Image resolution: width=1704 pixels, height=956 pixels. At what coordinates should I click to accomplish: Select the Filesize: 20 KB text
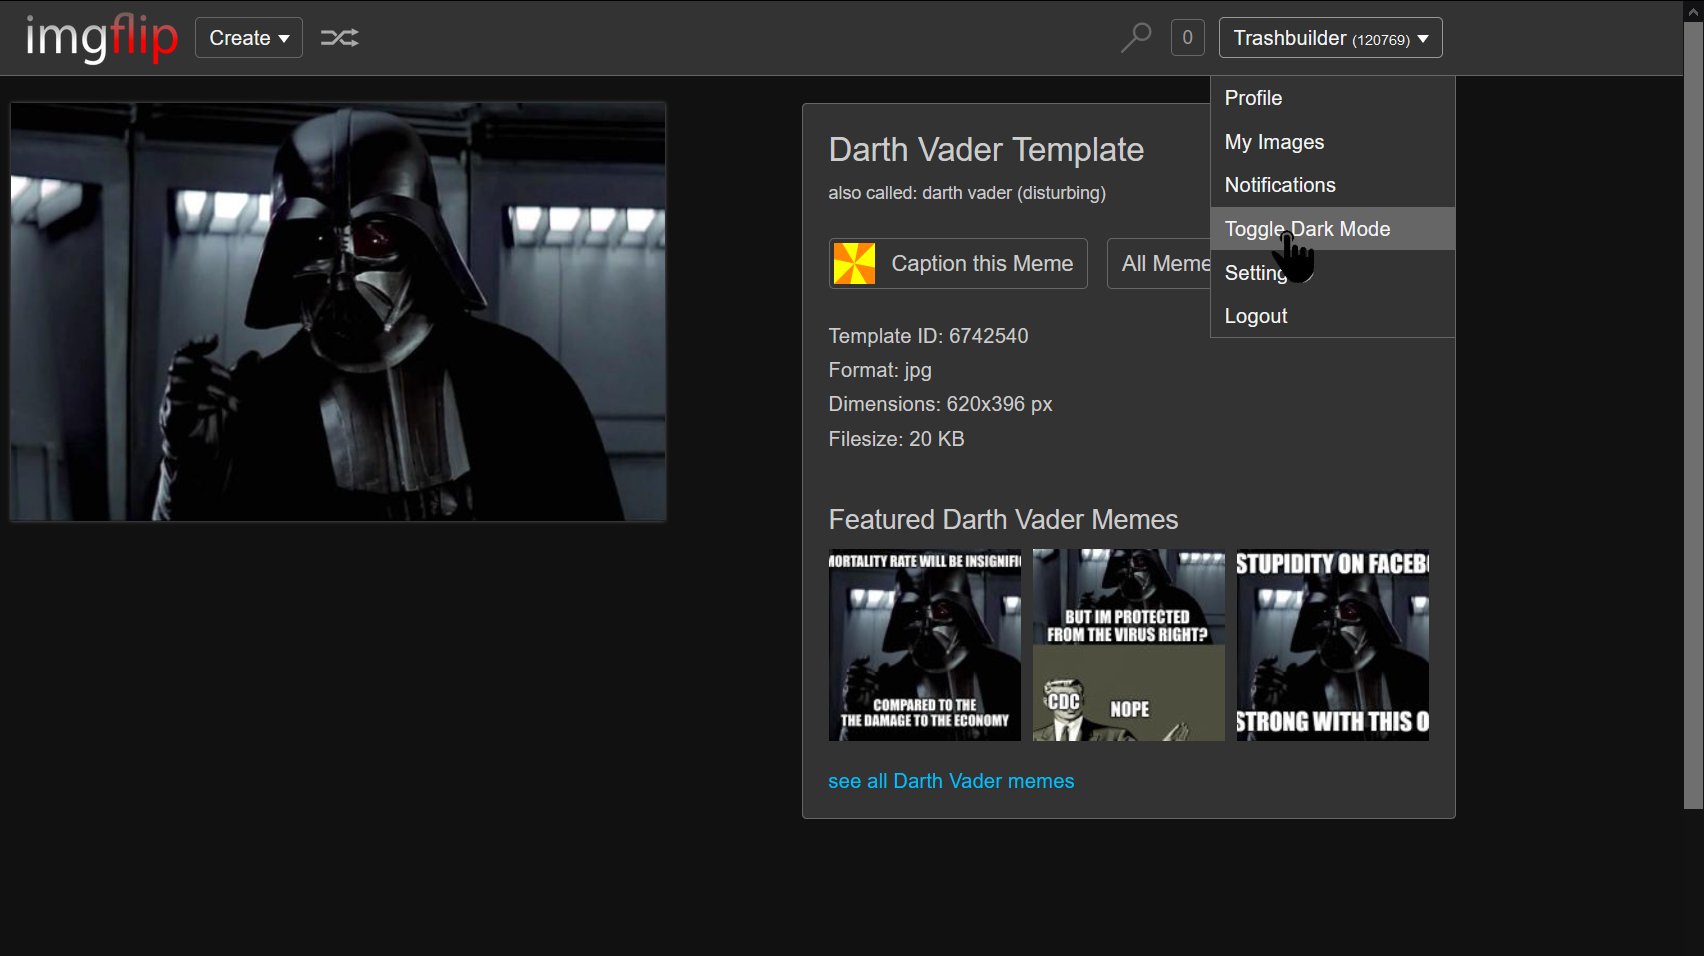(x=896, y=439)
